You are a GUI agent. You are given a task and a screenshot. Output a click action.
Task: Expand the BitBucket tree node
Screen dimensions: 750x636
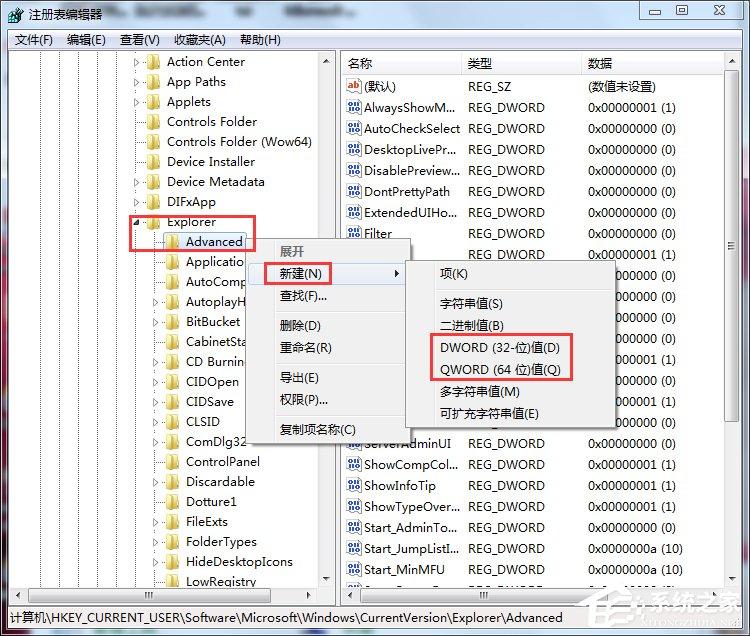[x=155, y=322]
